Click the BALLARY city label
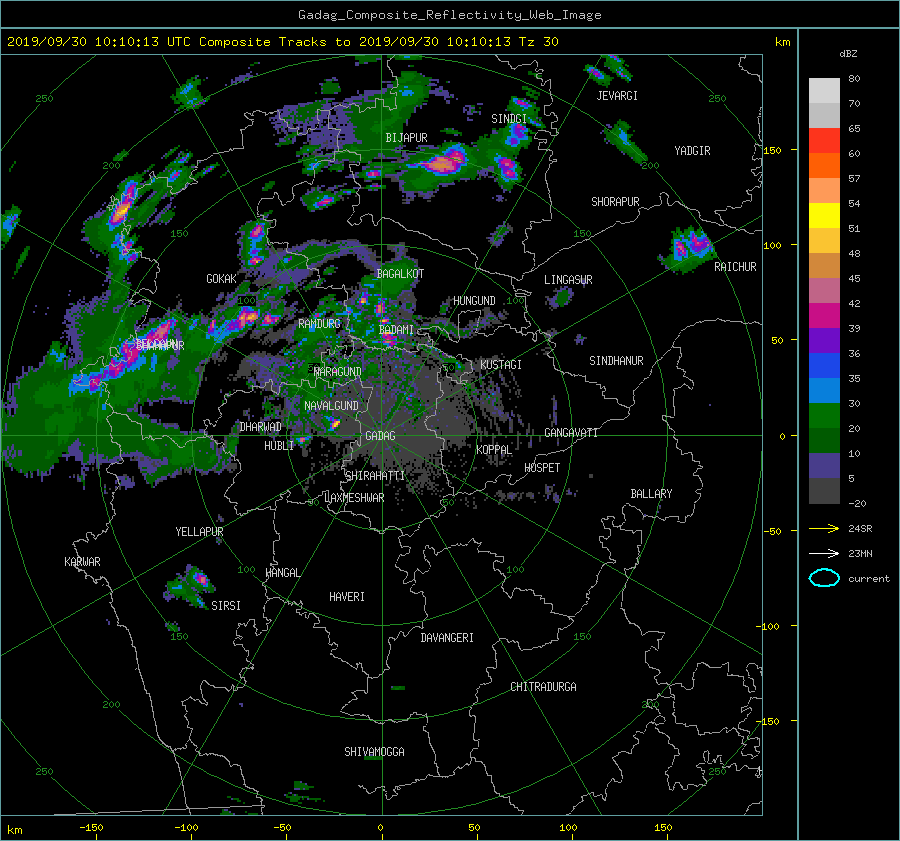 (x=651, y=494)
